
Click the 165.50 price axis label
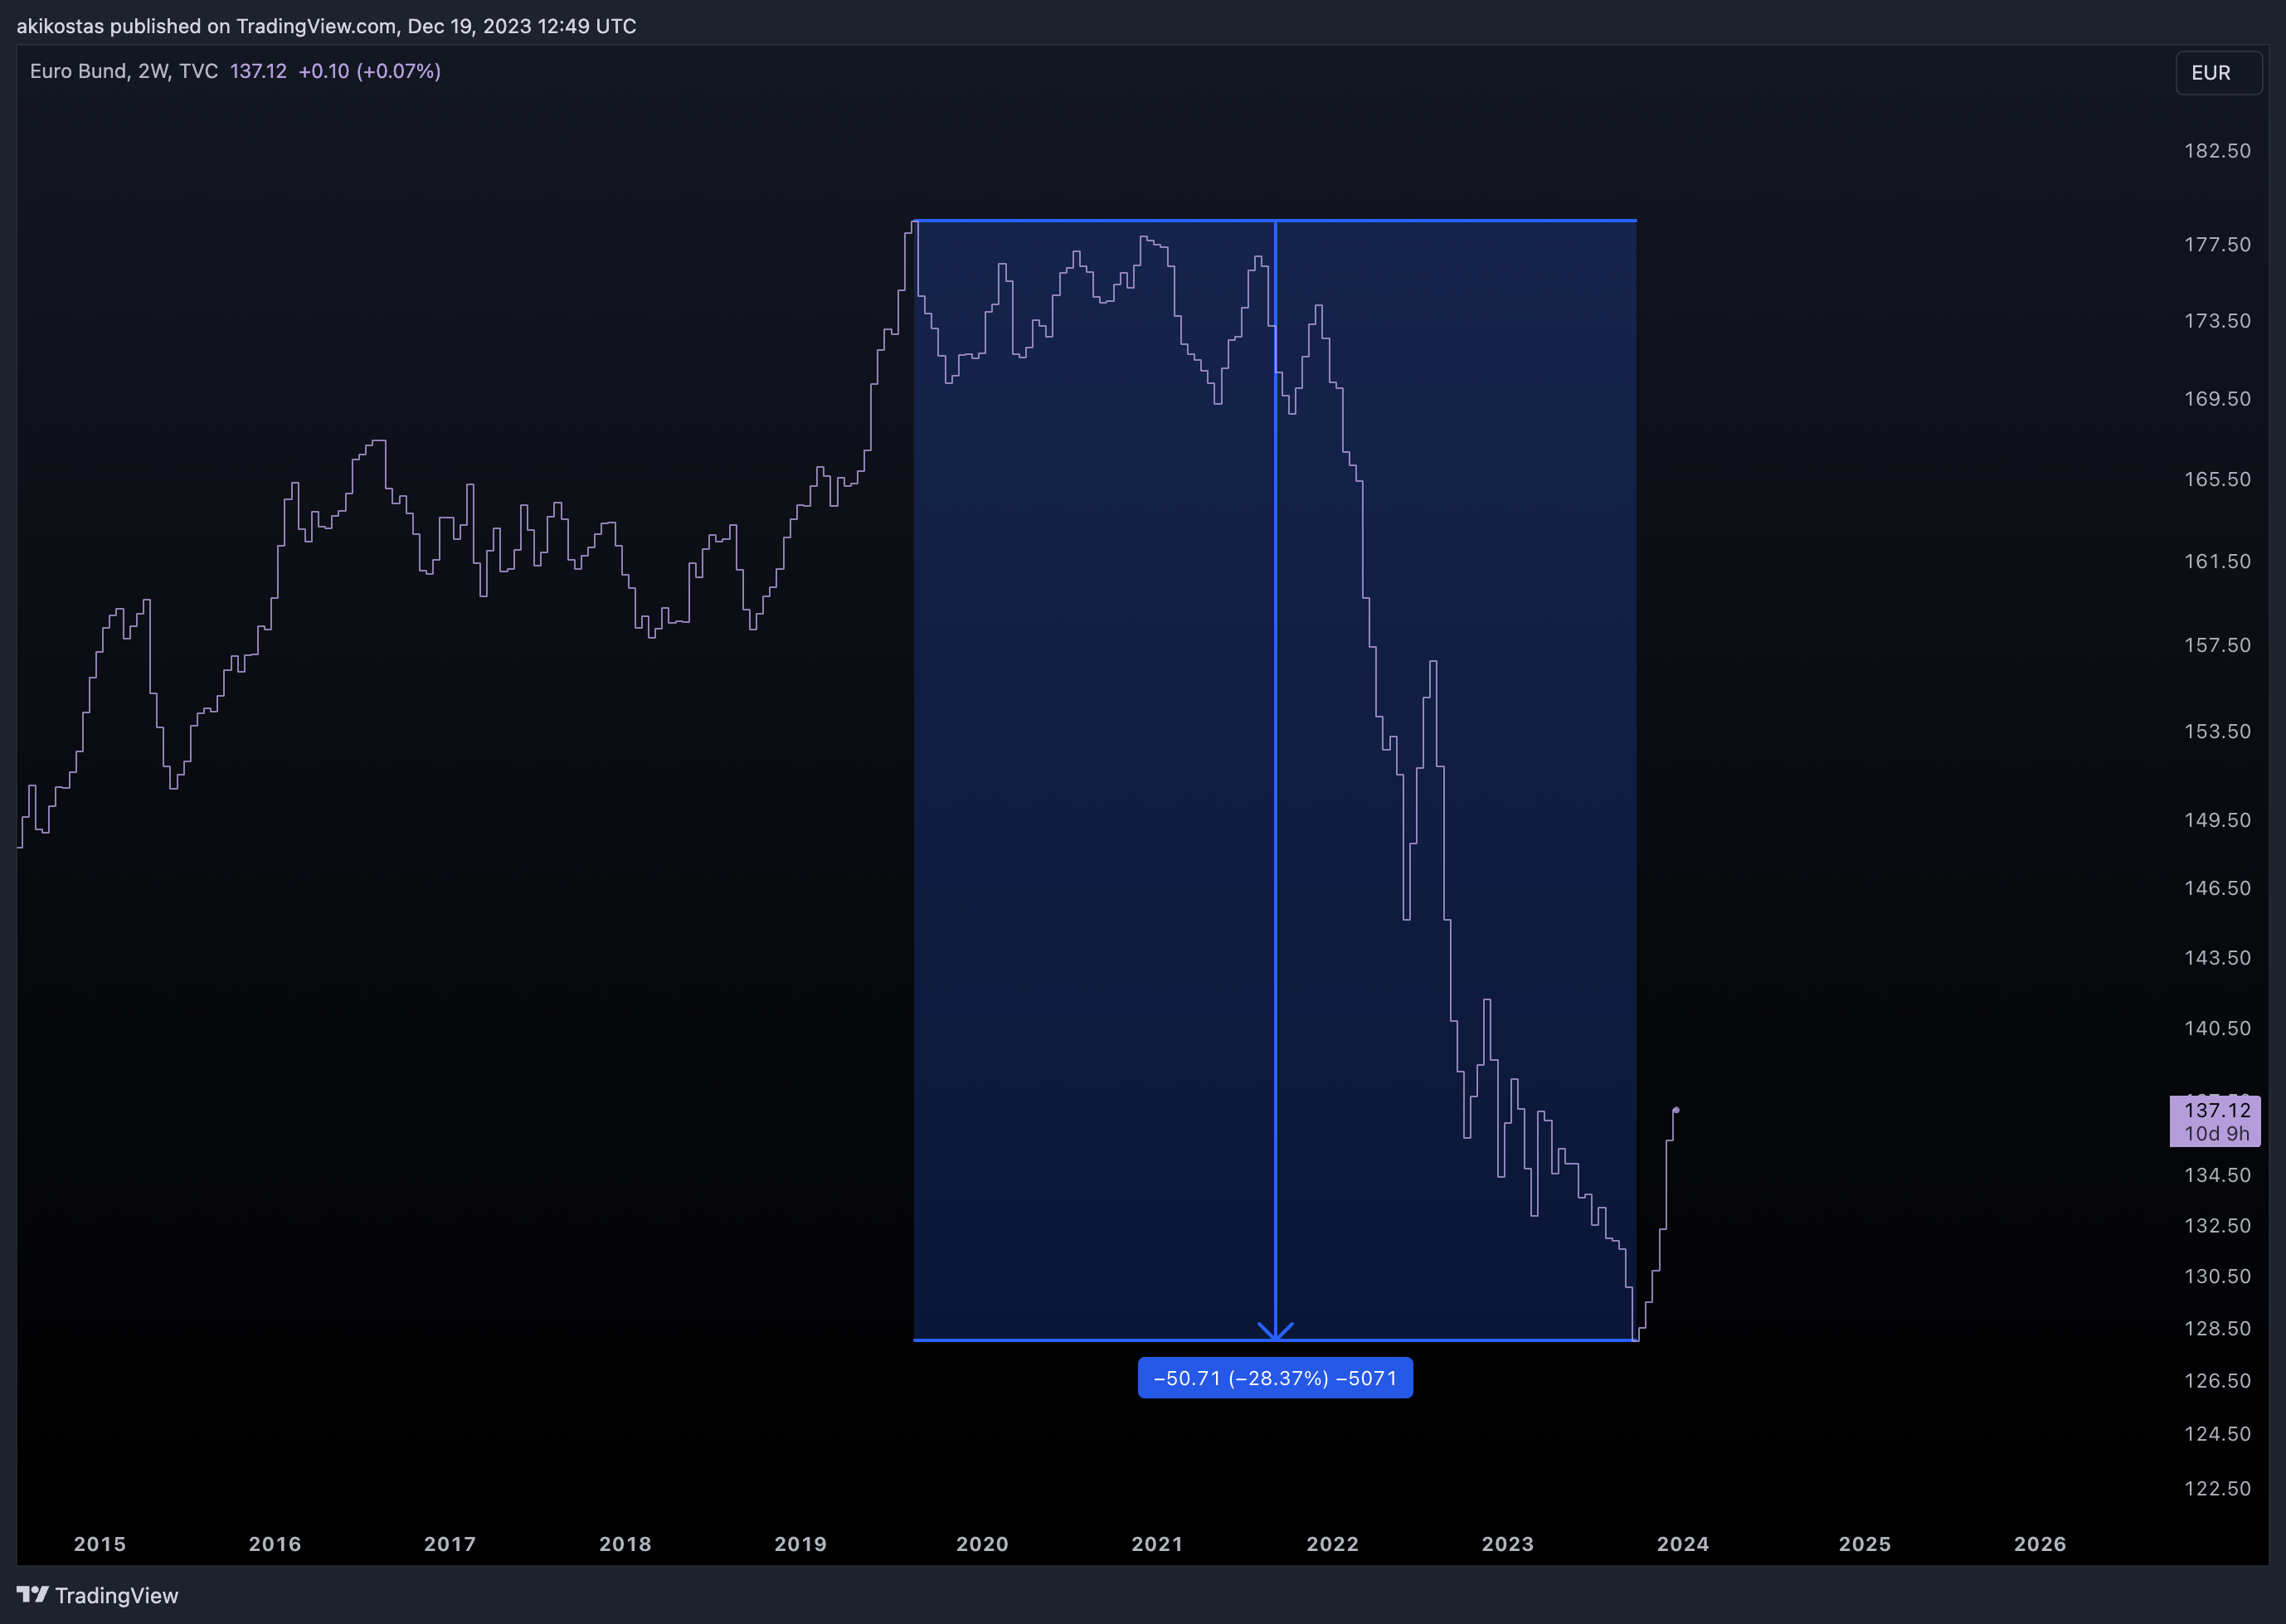click(x=2217, y=479)
